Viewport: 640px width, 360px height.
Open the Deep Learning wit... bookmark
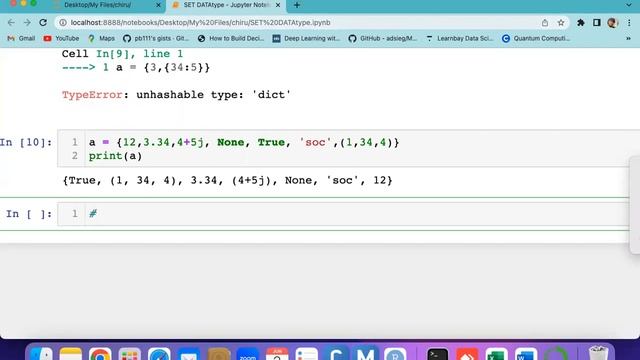coord(306,38)
